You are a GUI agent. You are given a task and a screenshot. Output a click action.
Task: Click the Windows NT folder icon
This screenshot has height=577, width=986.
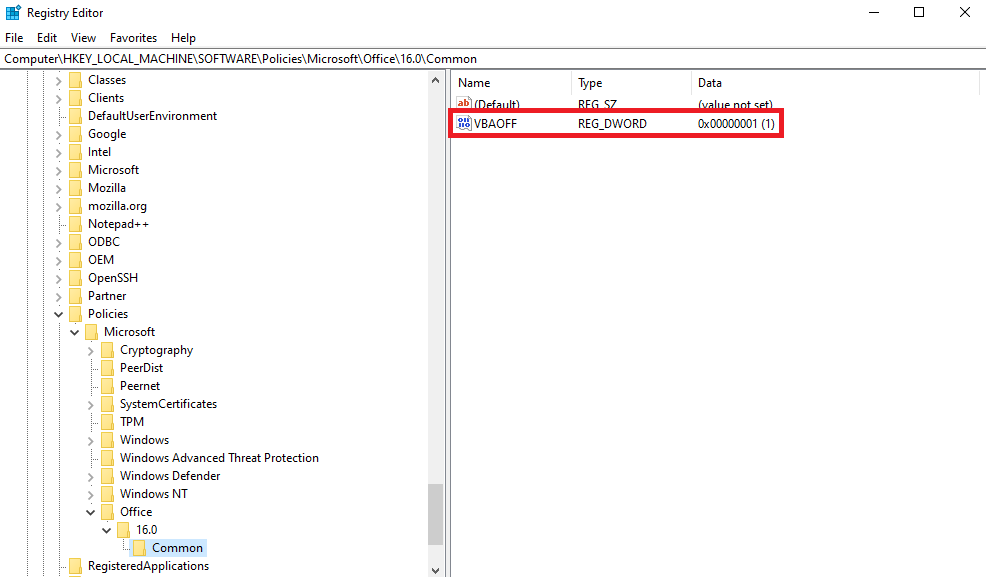point(108,494)
